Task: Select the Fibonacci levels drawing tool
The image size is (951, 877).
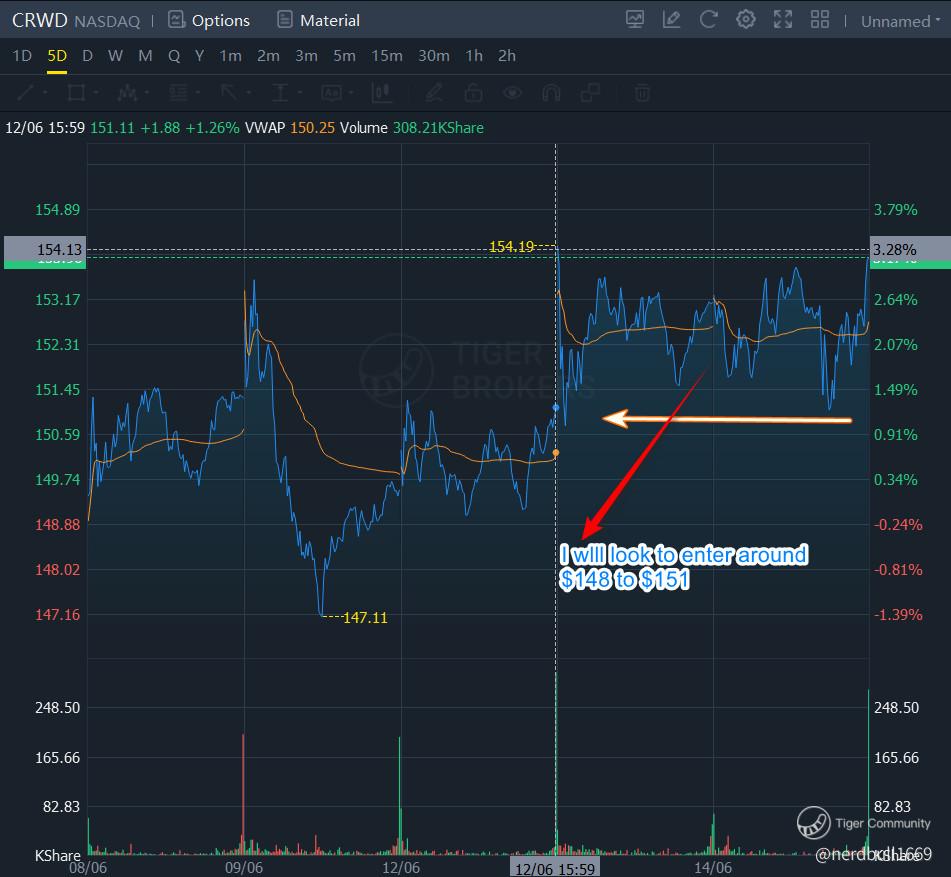Action: [178, 93]
